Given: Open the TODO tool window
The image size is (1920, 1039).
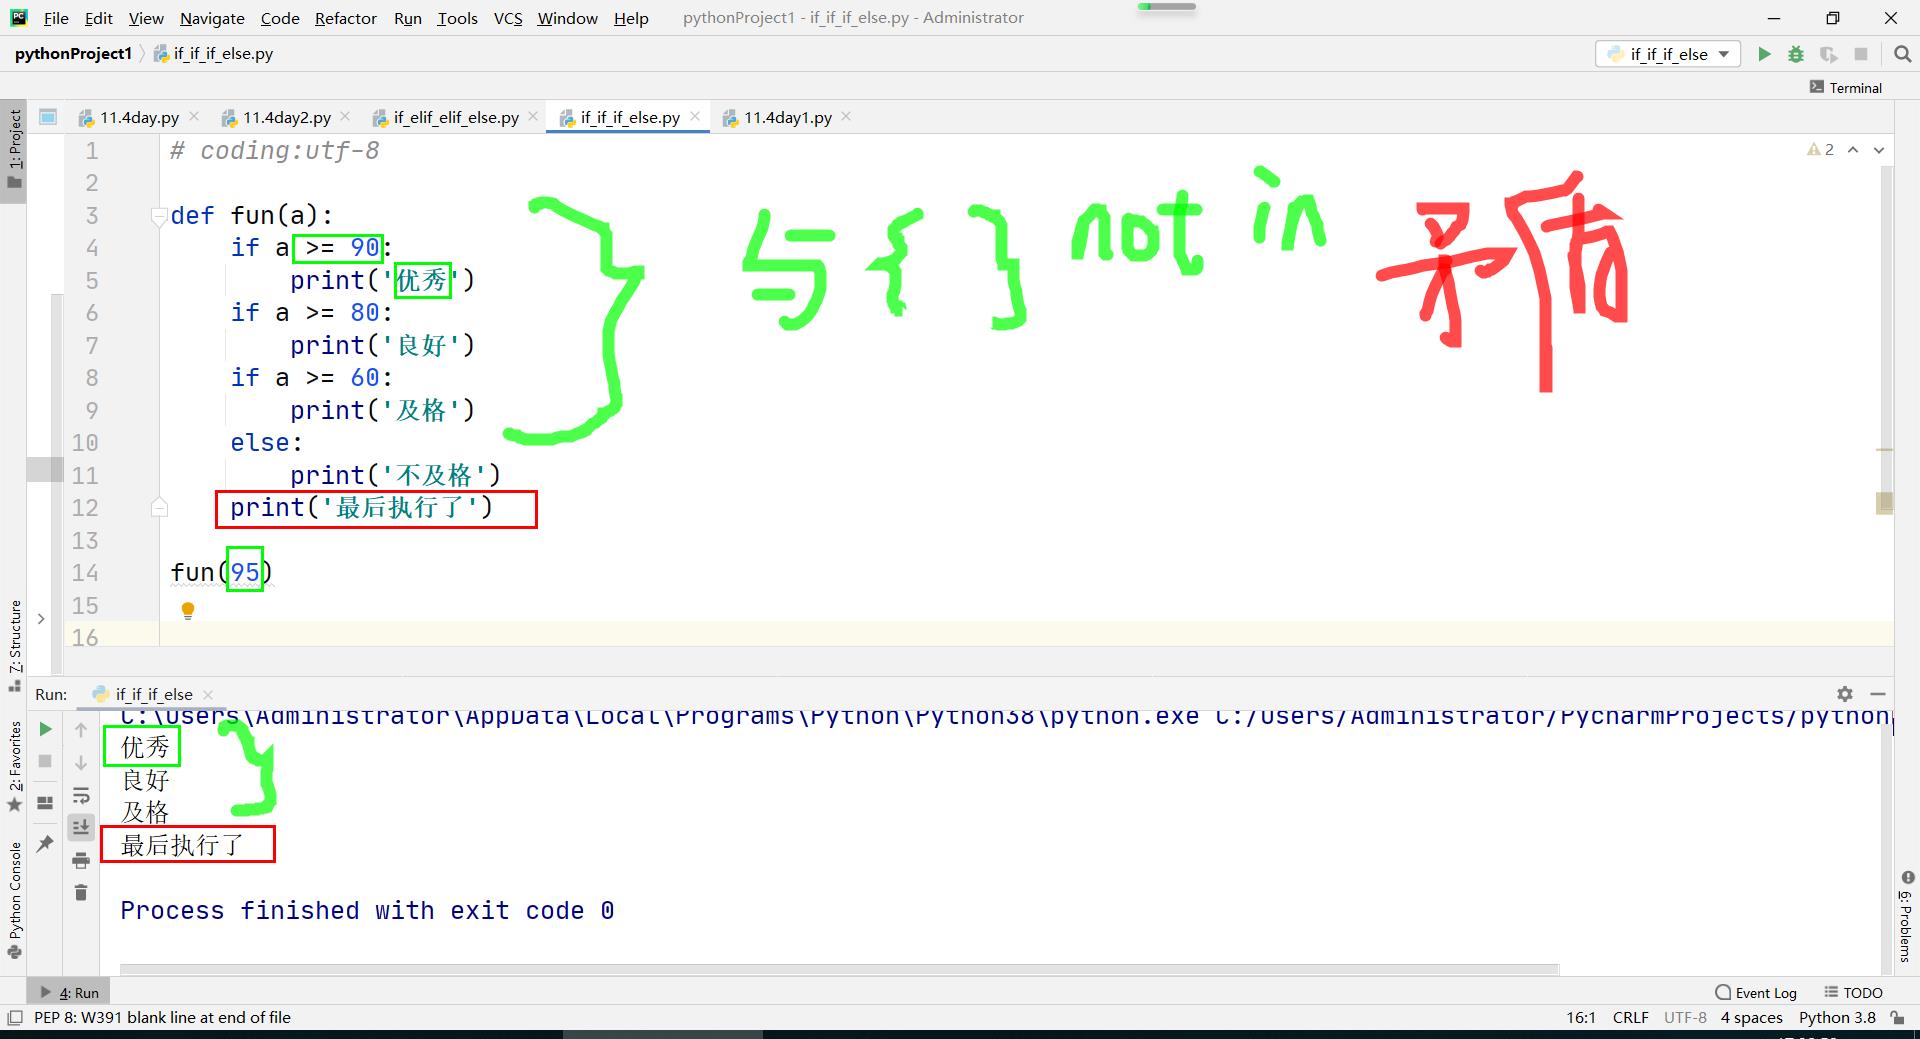Looking at the screenshot, I should (1854, 993).
